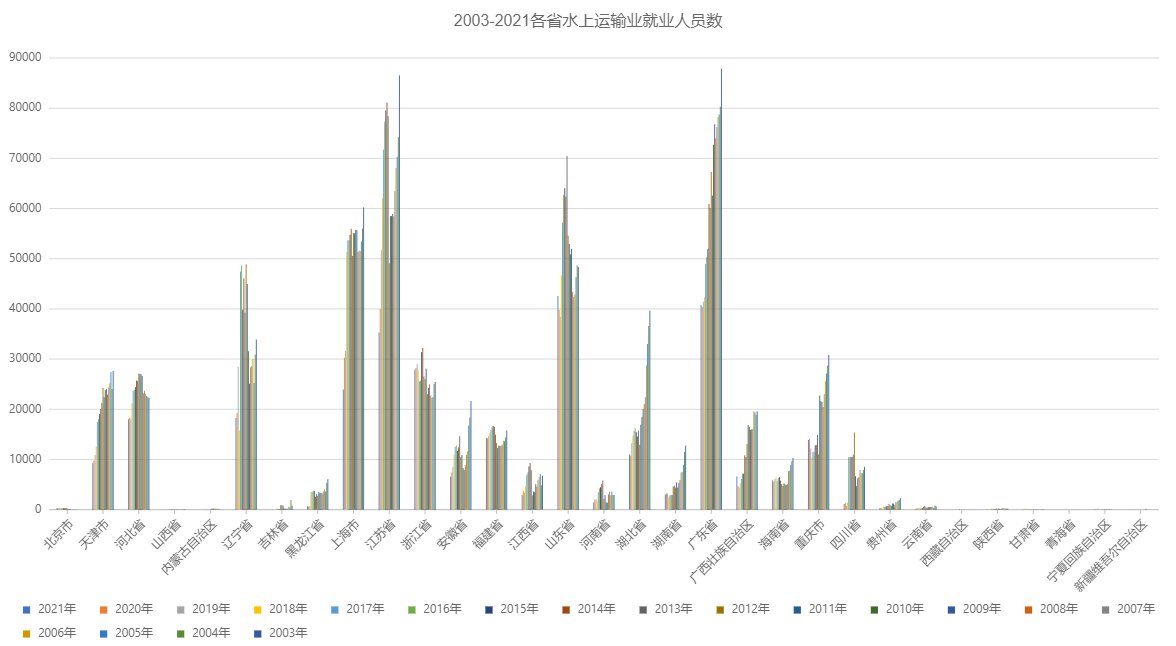Select the 2016年 legend entry
This screenshot has height=646, width=1176.
[x=434, y=608]
